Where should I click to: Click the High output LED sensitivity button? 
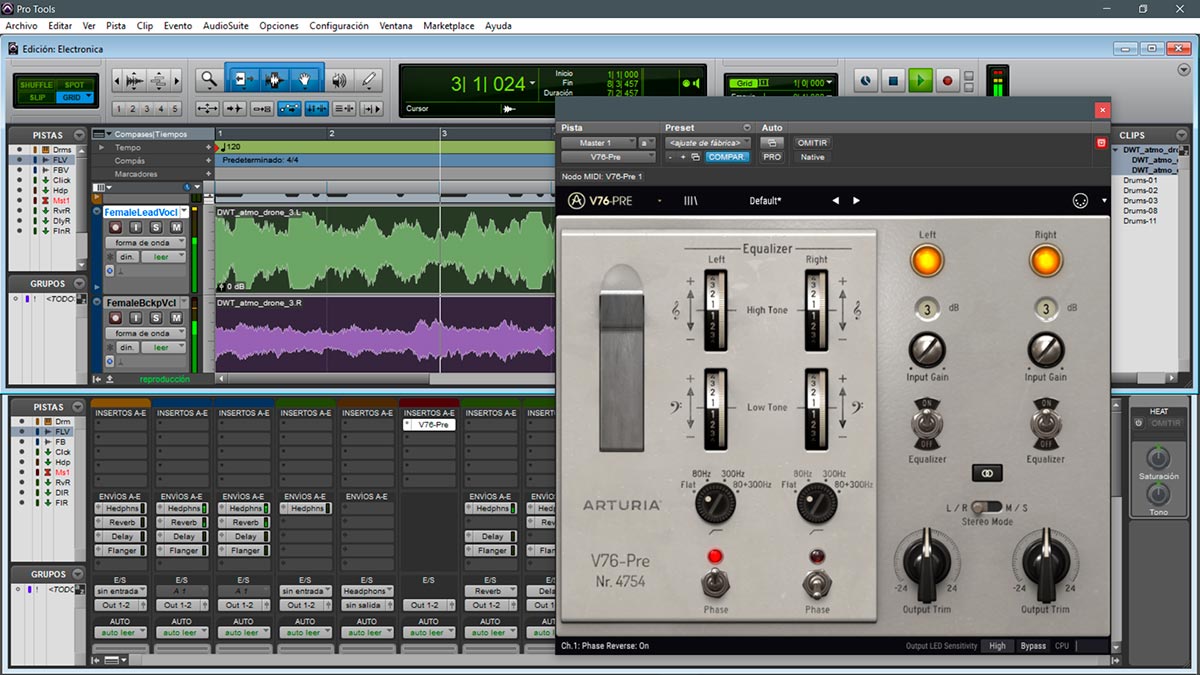pos(997,646)
